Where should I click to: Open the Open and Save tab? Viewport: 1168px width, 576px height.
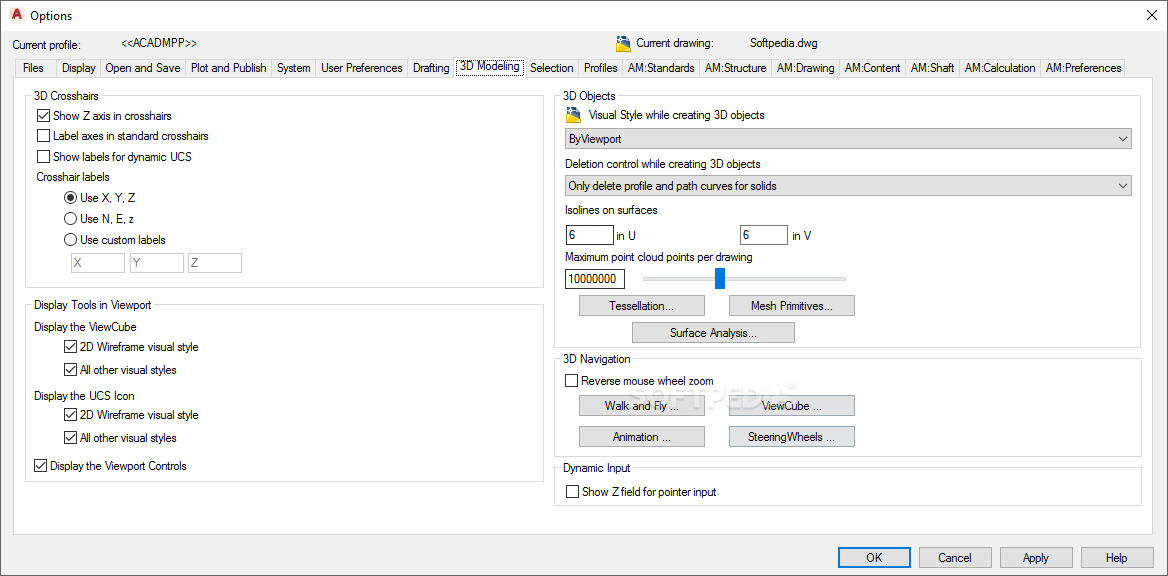(143, 68)
